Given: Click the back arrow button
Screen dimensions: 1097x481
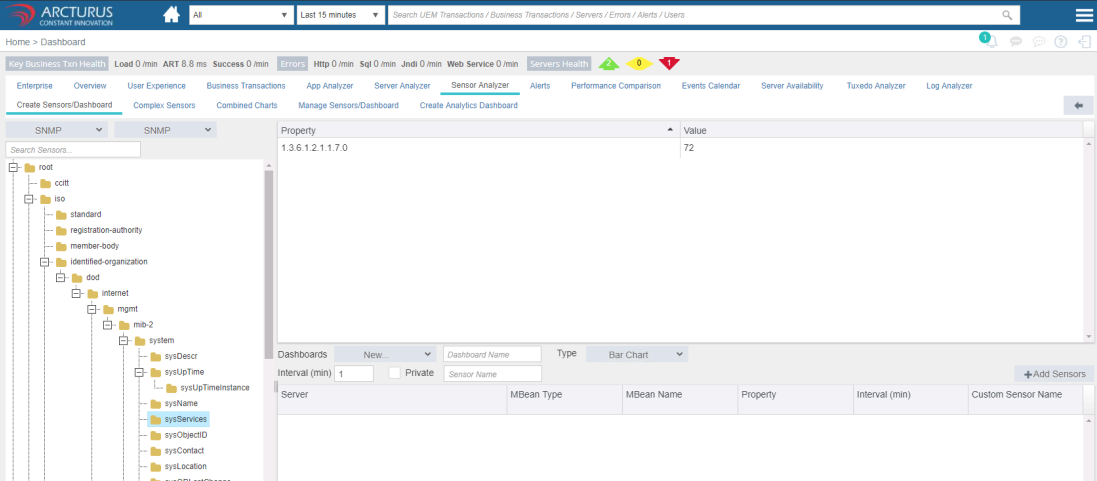Looking at the screenshot, I should pos(1078,105).
